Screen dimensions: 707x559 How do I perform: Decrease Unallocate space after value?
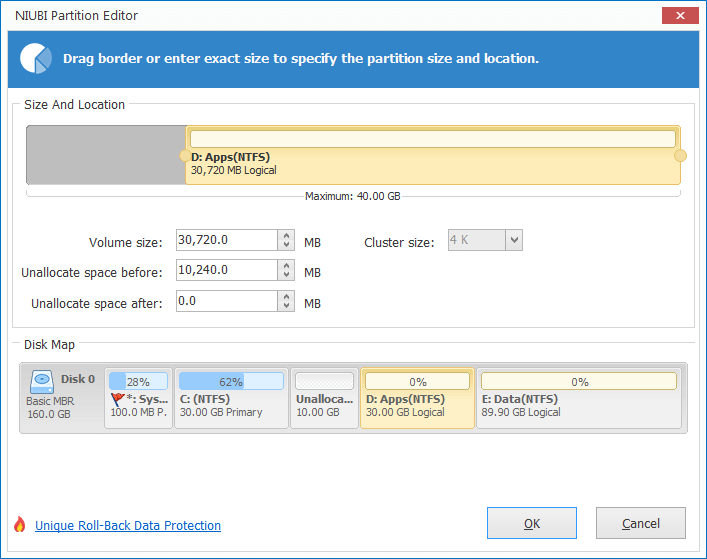tap(286, 306)
